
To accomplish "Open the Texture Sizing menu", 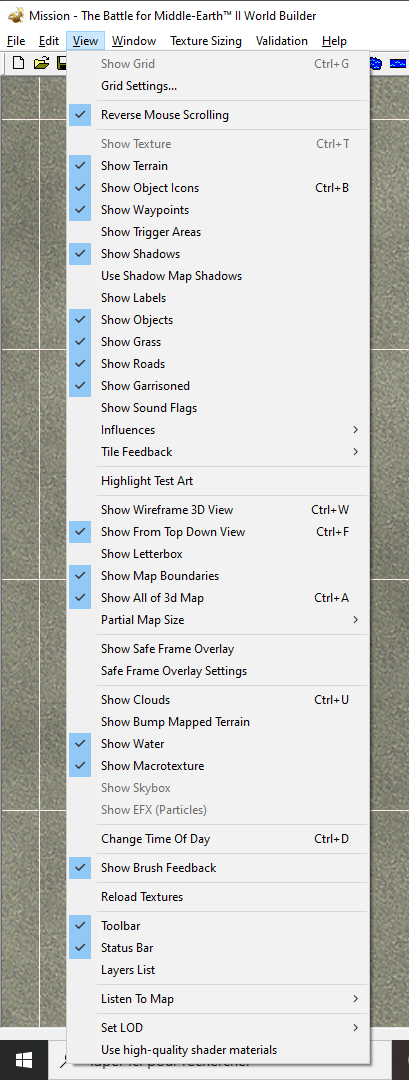I will pos(206,41).
